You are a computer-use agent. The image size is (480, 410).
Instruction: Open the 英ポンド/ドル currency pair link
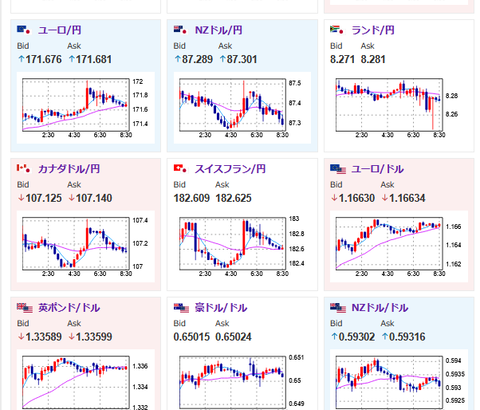69,308
